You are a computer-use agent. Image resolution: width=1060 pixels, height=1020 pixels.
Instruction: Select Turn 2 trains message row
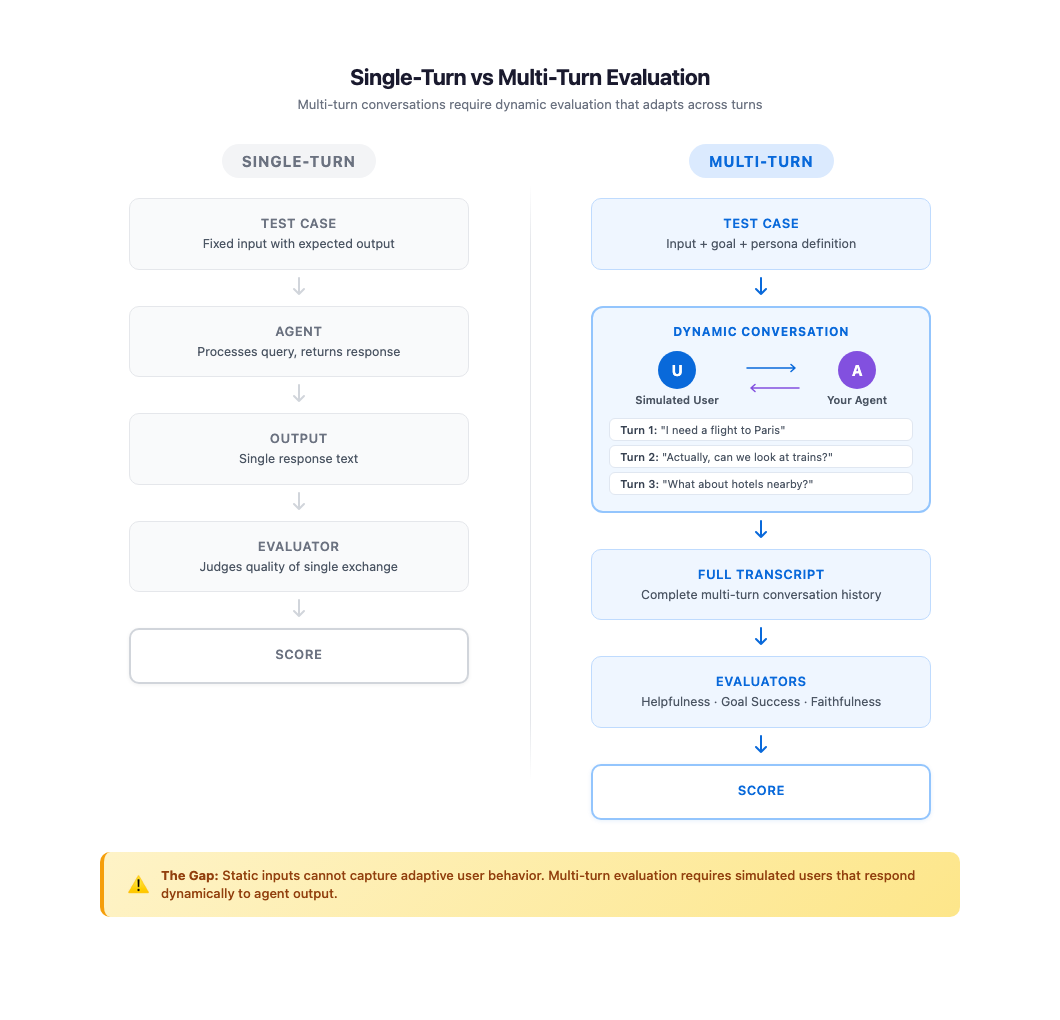pyautogui.click(x=761, y=457)
